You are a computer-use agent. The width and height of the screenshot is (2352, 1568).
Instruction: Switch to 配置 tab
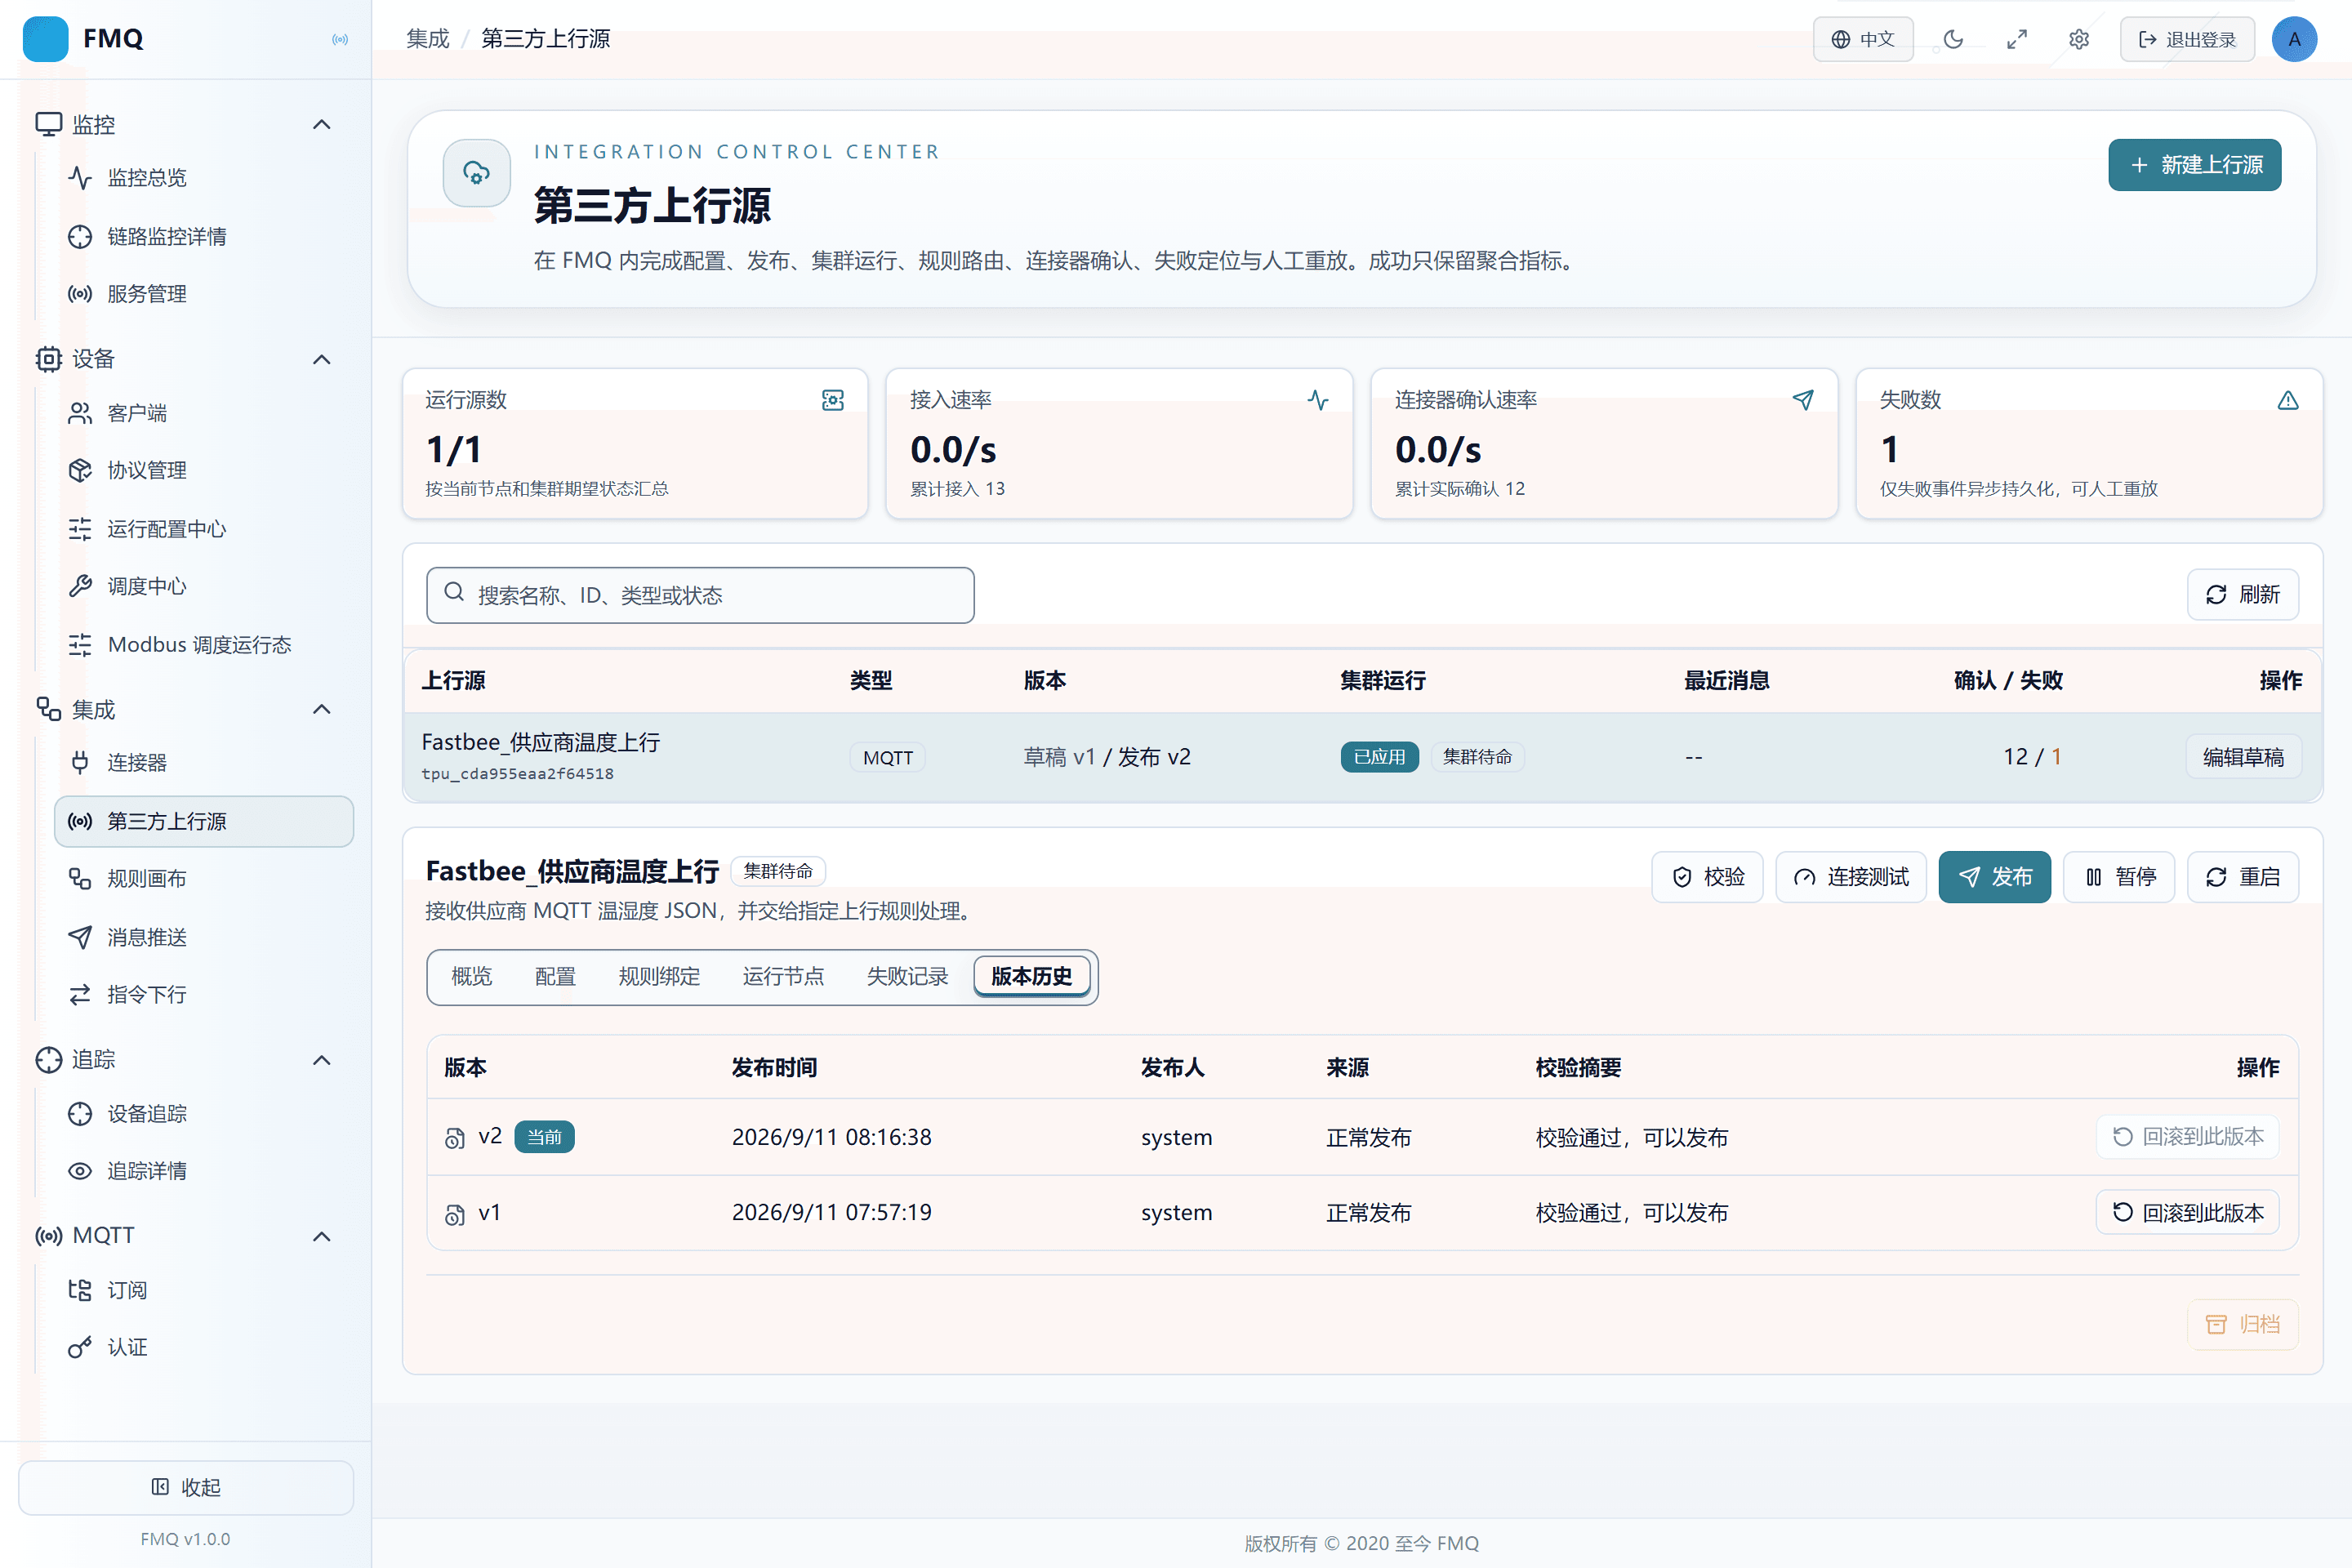pyautogui.click(x=555, y=977)
